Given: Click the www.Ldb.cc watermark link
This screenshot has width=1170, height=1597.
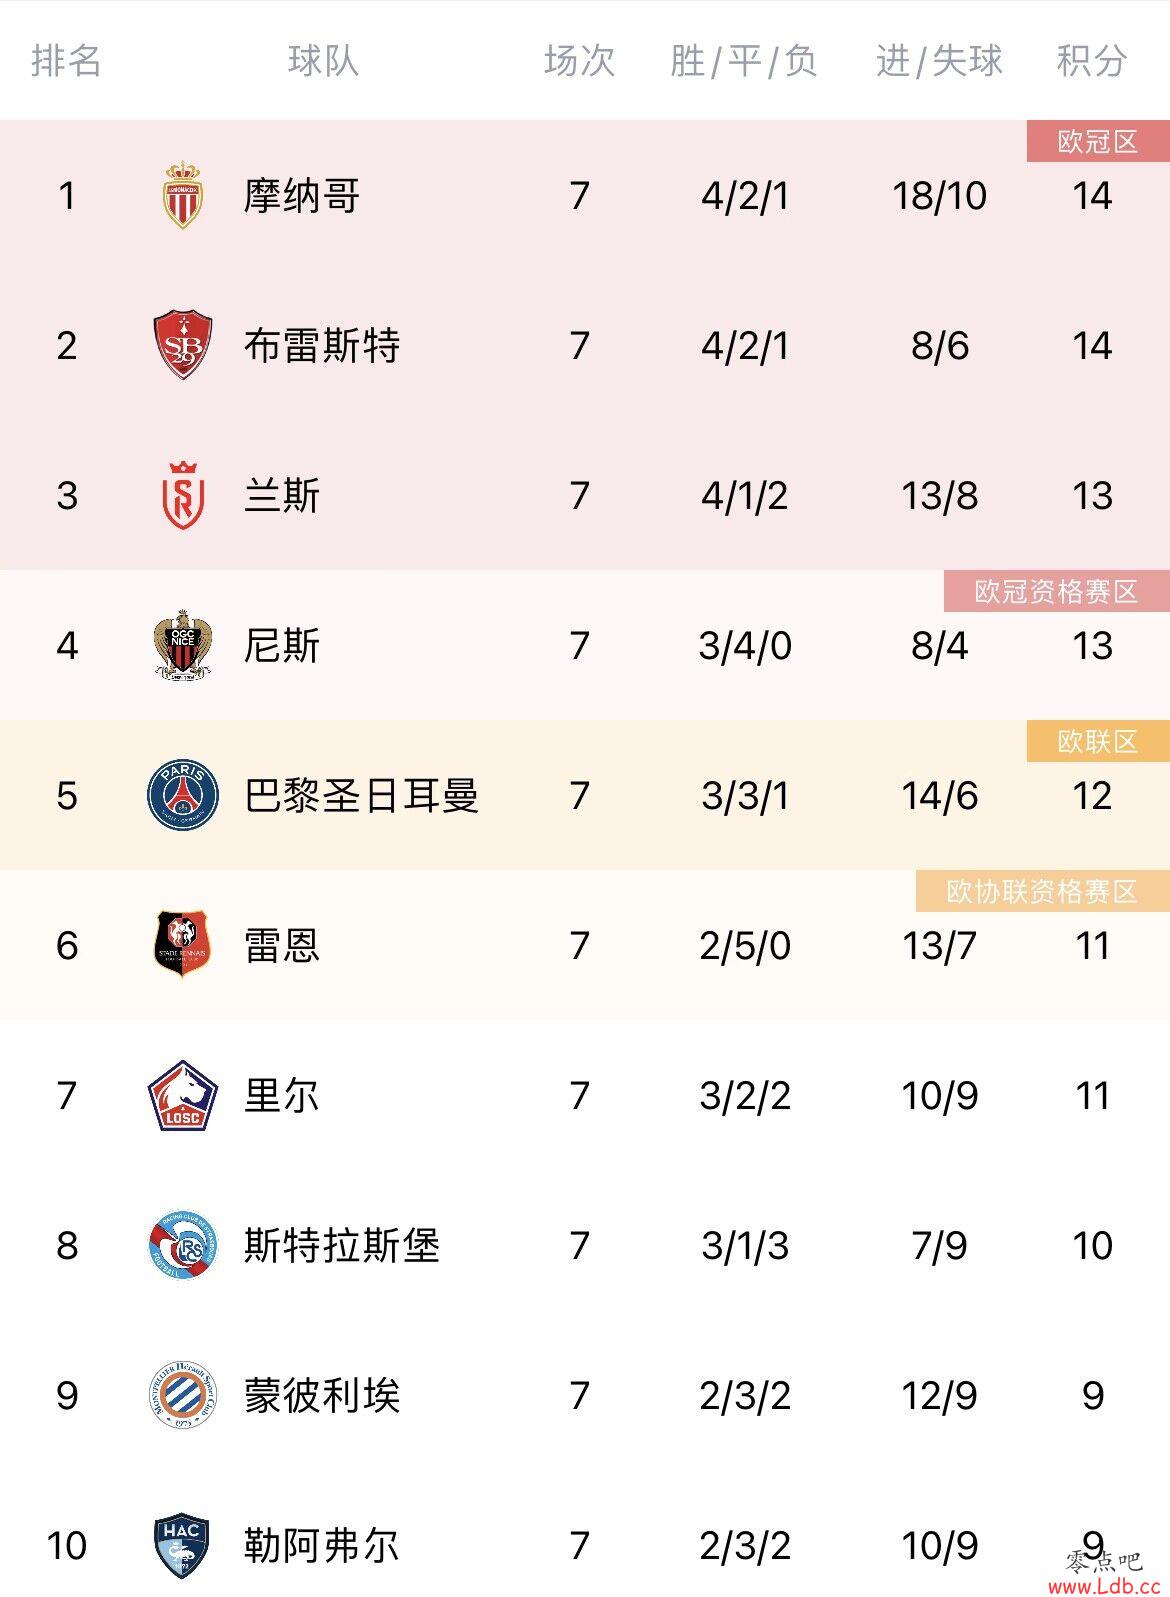Looking at the screenshot, I should pos(1104,1585).
